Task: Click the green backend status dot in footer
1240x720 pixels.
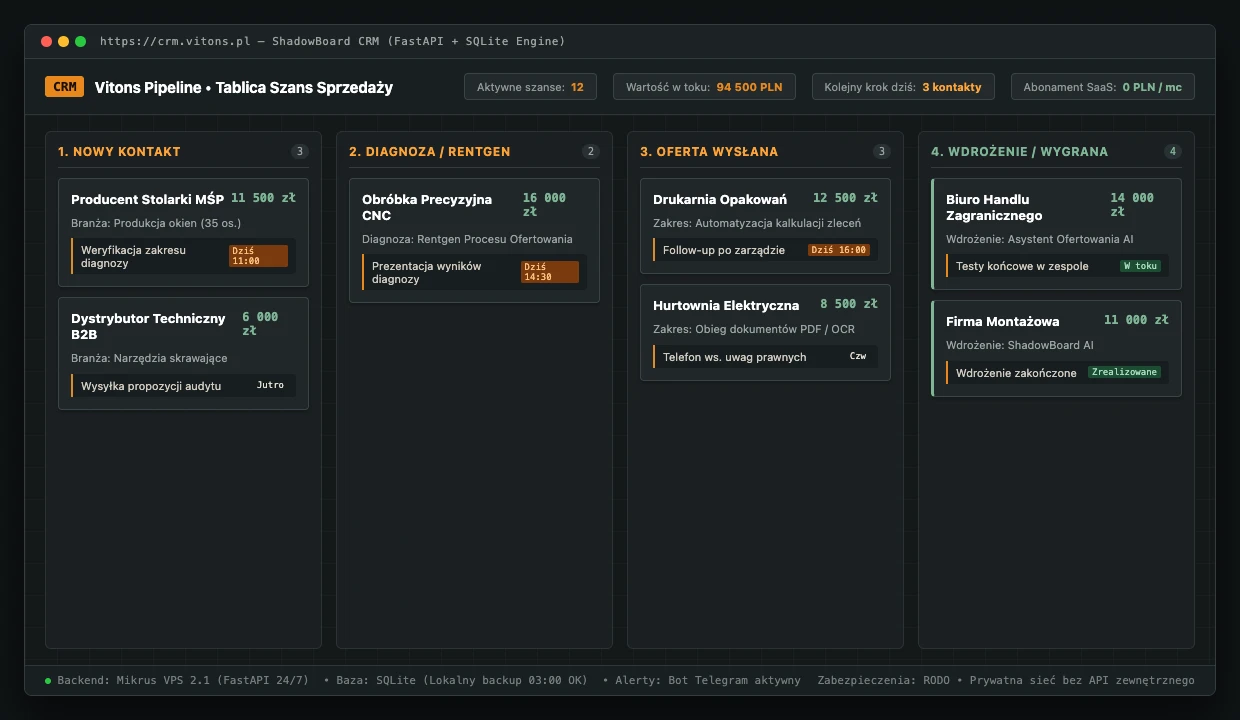Action: point(48,681)
